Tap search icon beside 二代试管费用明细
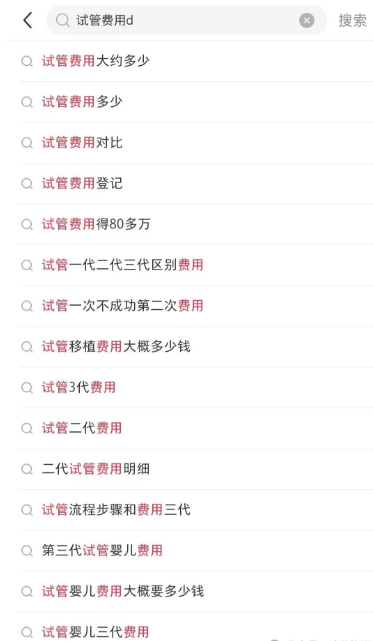The width and height of the screenshot is (374, 641). pos(27,469)
